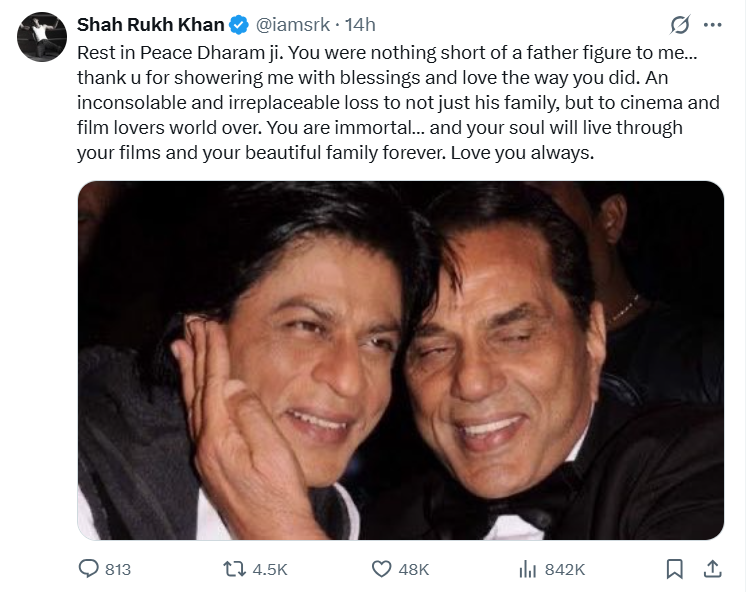Viewport: 749px width, 592px height.
Task: Open the view analytics bar chart icon
Action: (x=527, y=569)
